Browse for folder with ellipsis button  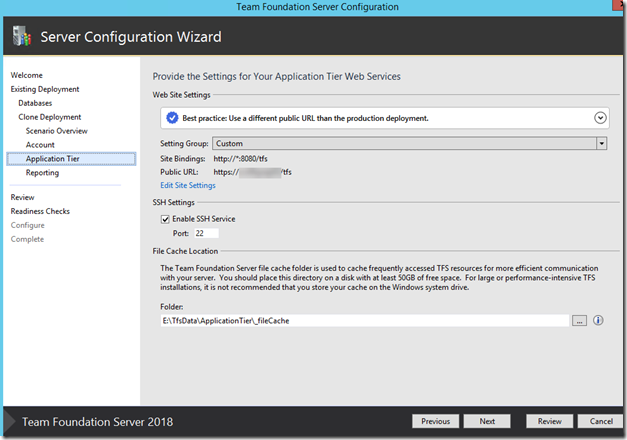point(579,321)
